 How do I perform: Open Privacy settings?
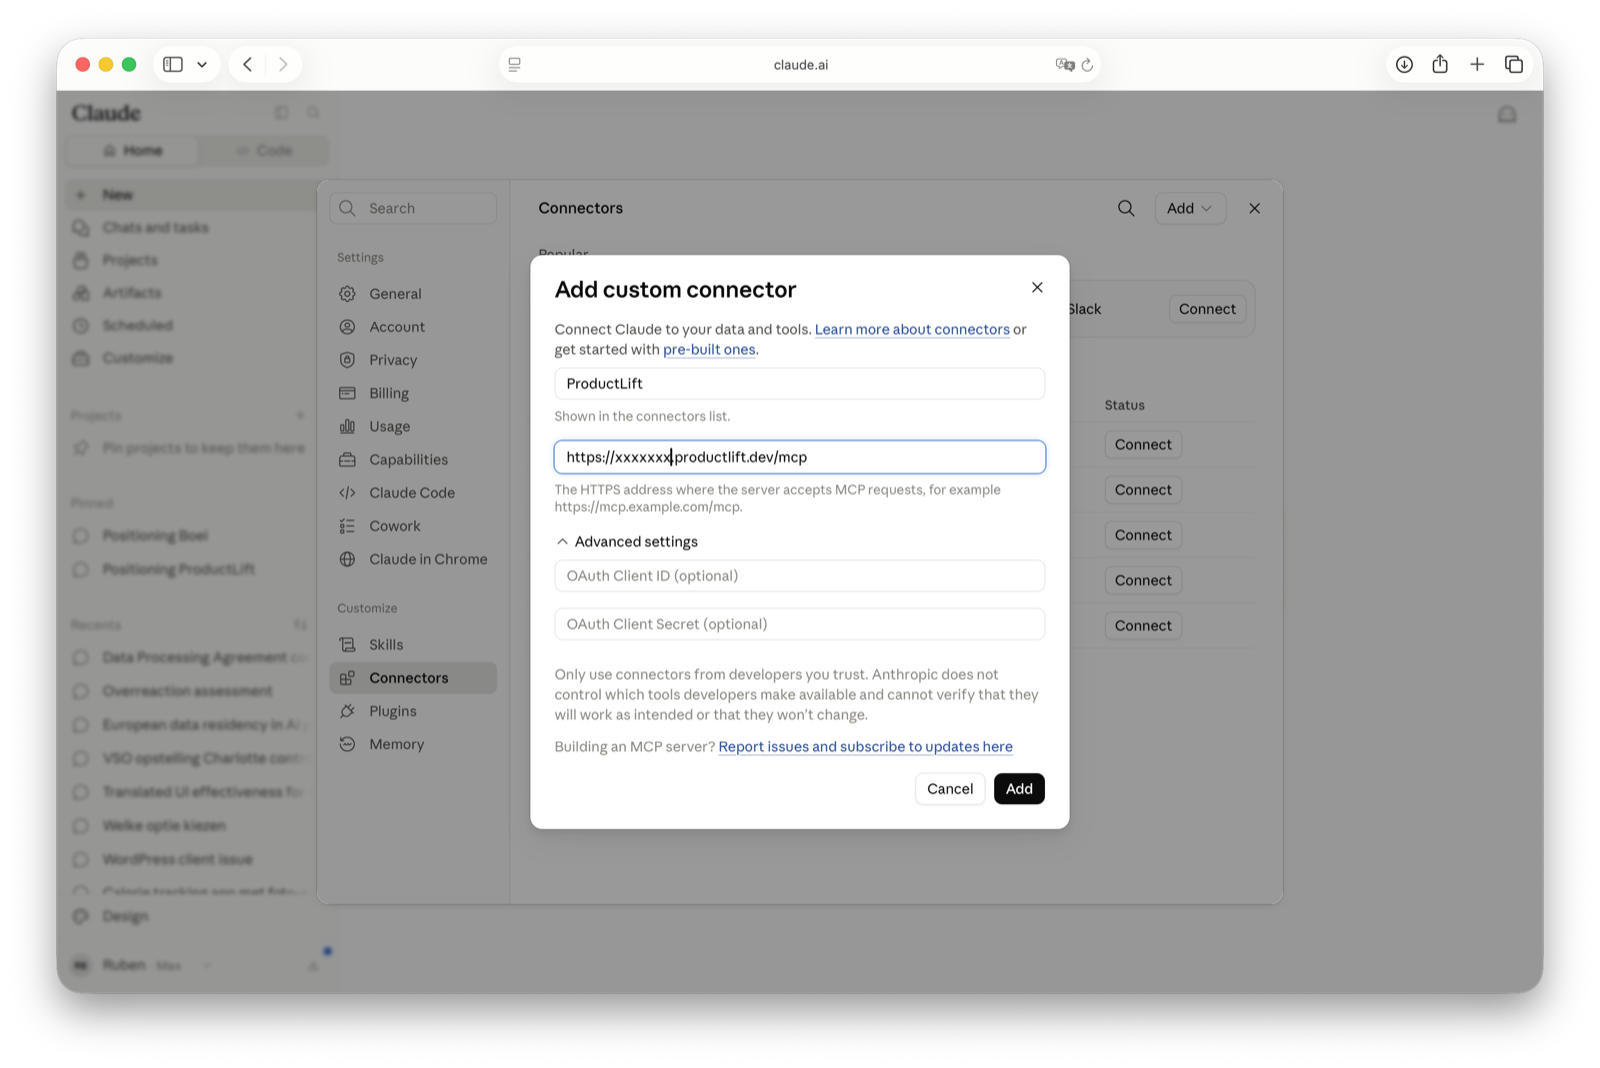click(x=413, y=360)
